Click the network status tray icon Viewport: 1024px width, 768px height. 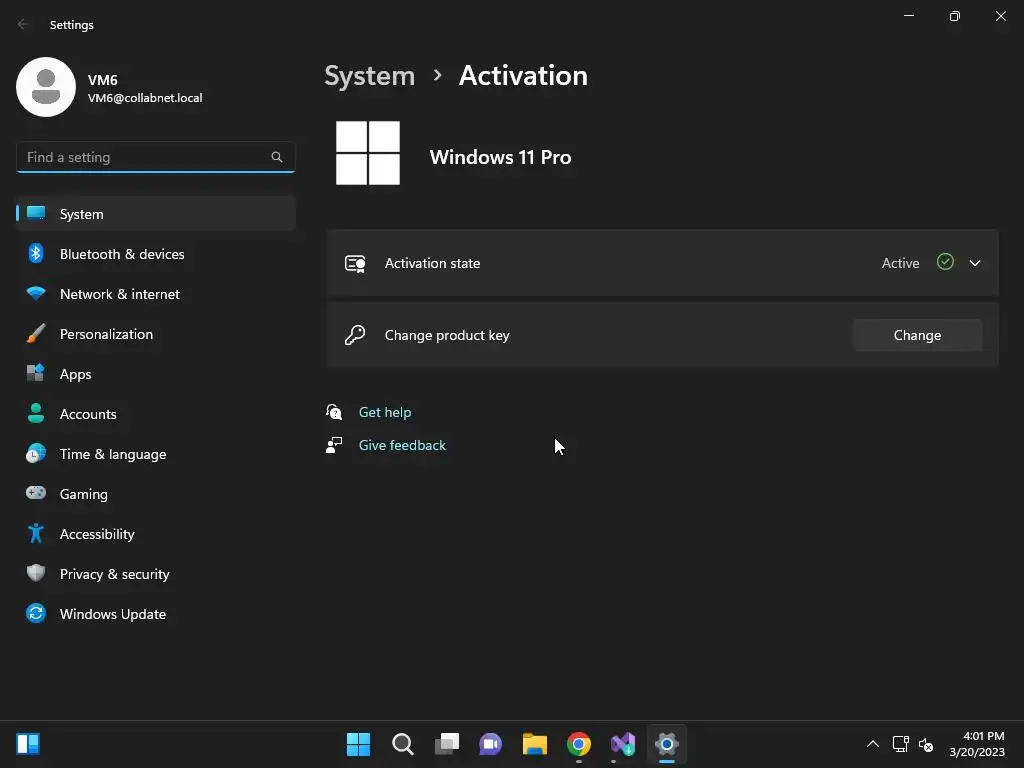[x=901, y=744]
